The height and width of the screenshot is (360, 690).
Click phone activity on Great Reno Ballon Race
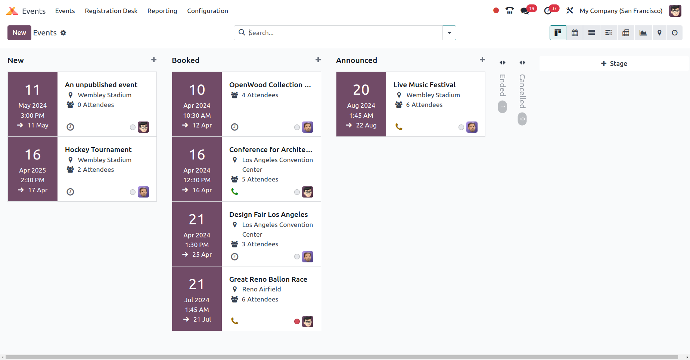point(235,321)
